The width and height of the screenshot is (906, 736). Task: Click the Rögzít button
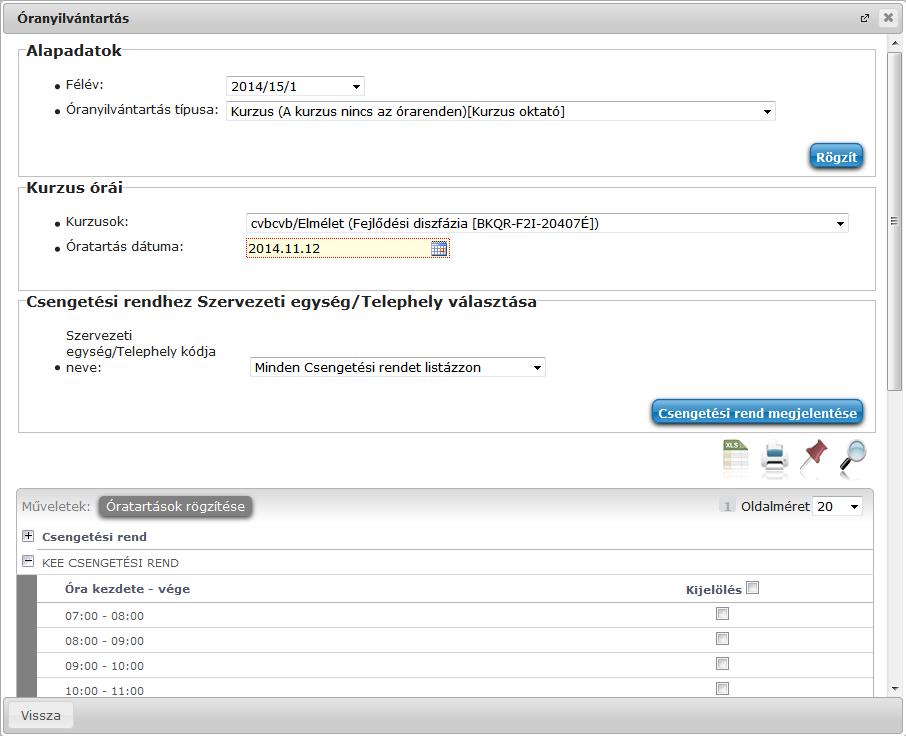click(x=836, y=157)
